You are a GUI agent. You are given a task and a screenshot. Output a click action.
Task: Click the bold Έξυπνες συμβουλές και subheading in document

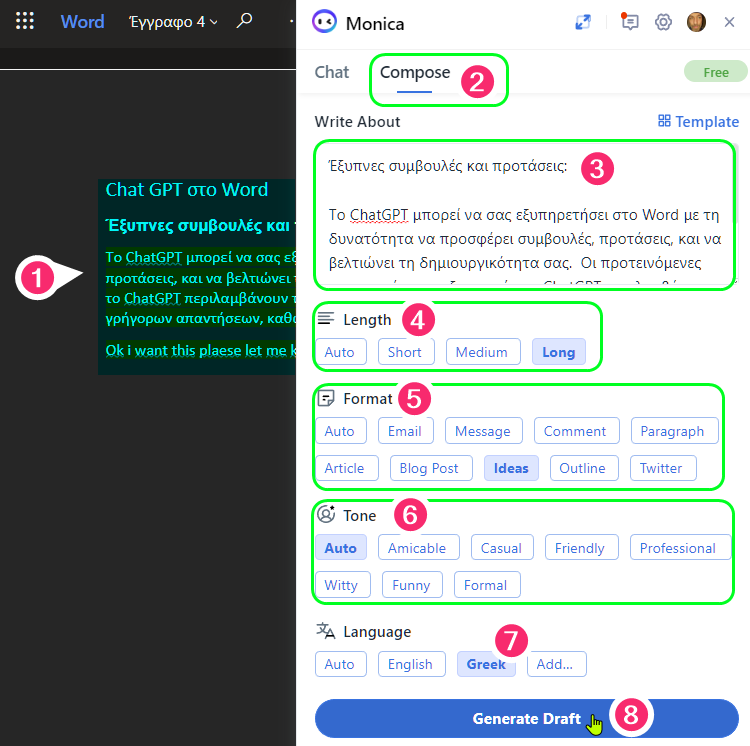pos(200,225)
